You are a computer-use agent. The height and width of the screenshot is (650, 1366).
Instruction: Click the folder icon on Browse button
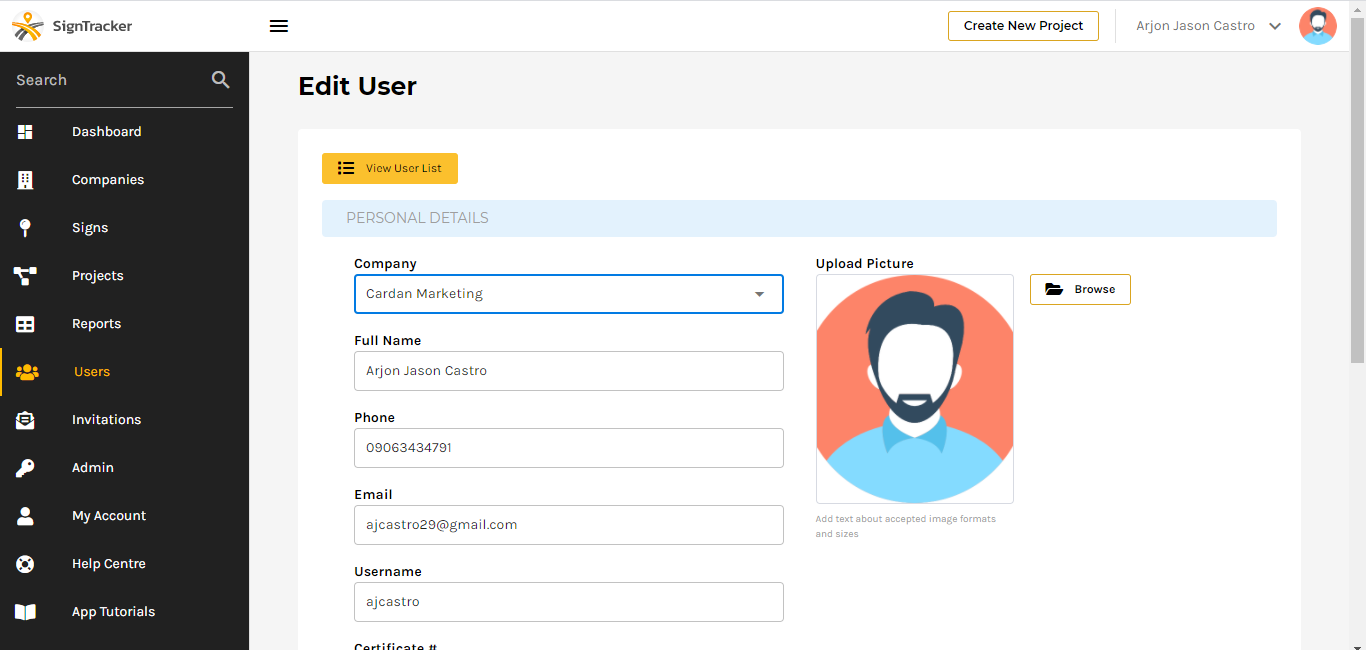point(1054,289)
